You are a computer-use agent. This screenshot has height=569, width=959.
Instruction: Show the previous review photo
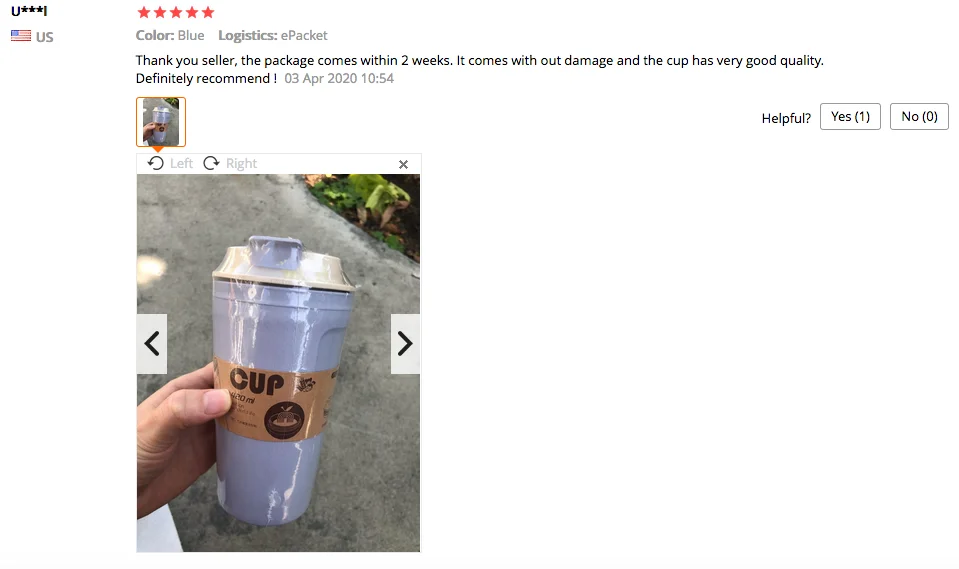point(152,343)
